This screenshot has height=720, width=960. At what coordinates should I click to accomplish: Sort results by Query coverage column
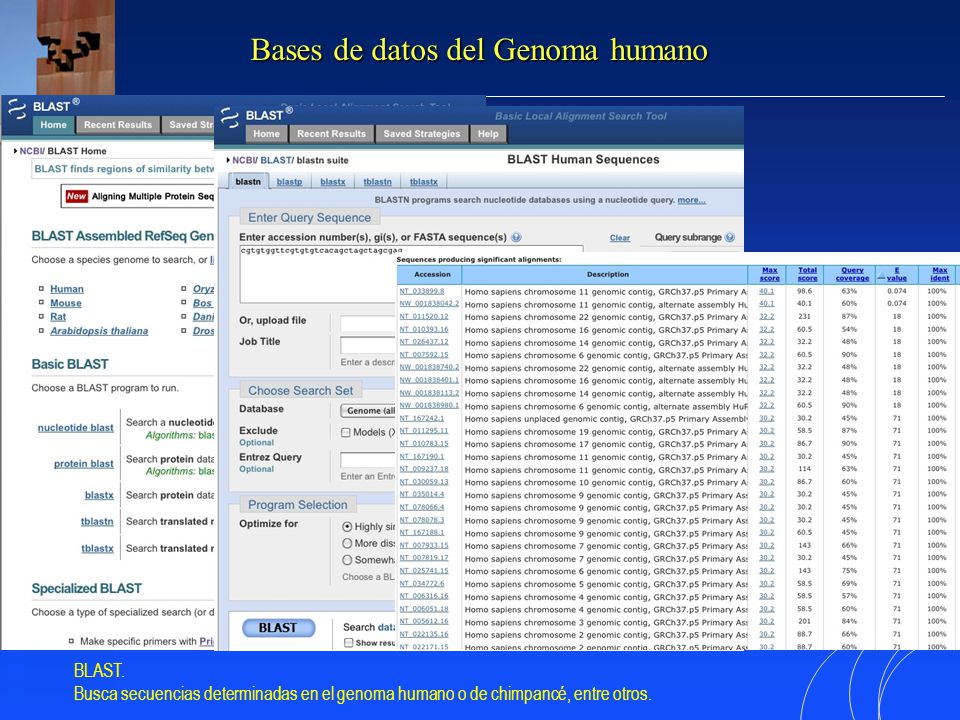[852, 274]
